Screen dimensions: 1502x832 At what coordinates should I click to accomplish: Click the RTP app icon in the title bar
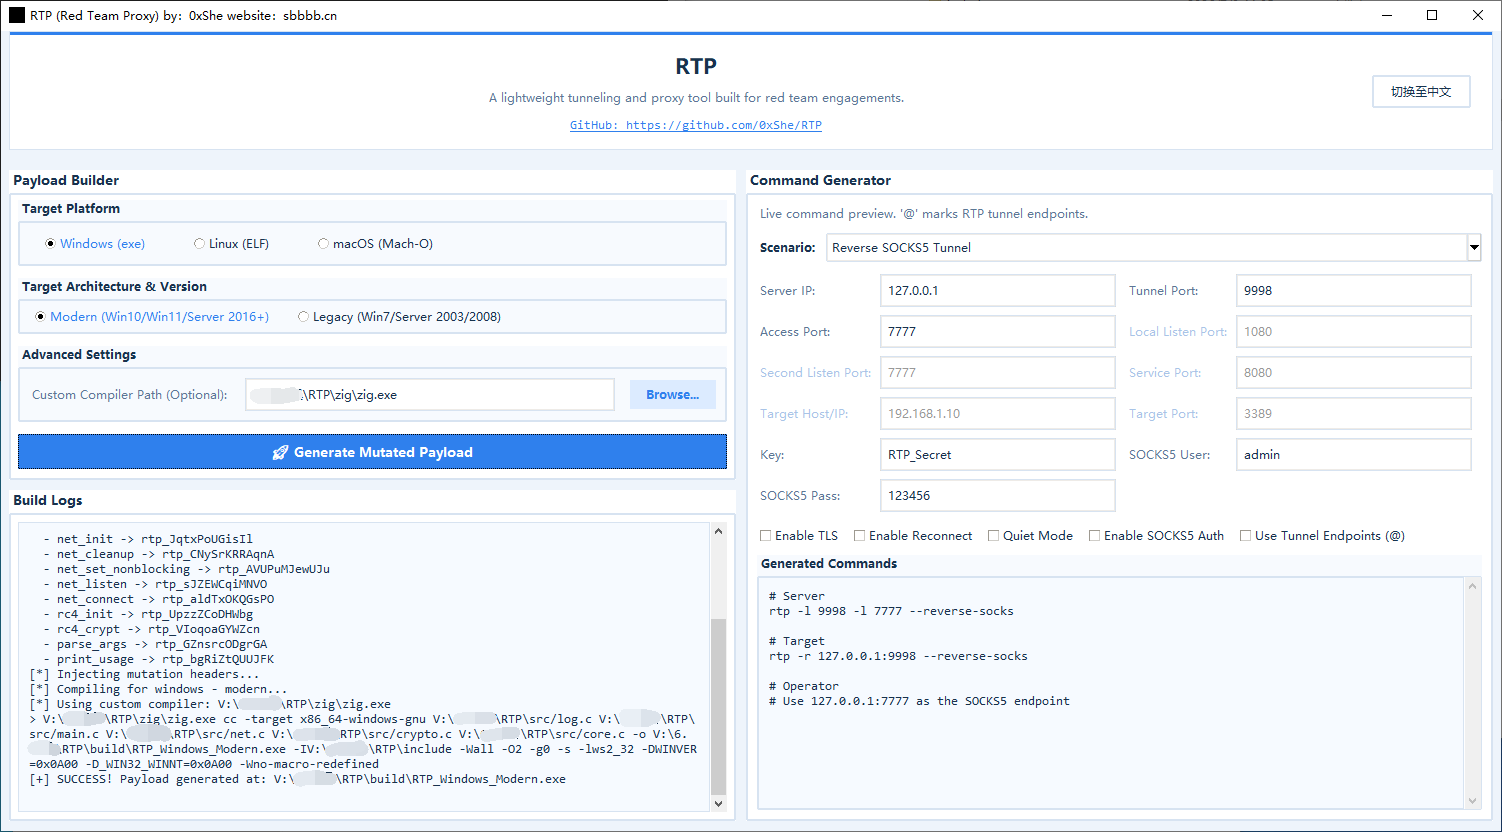pos(17,15)
